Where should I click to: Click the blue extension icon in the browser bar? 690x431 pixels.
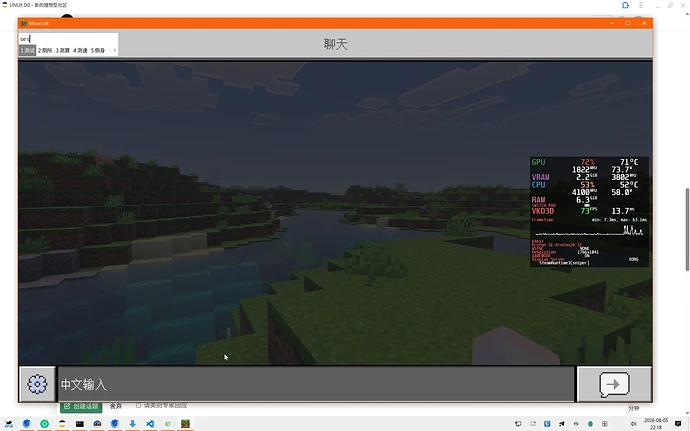pos(625,5)
